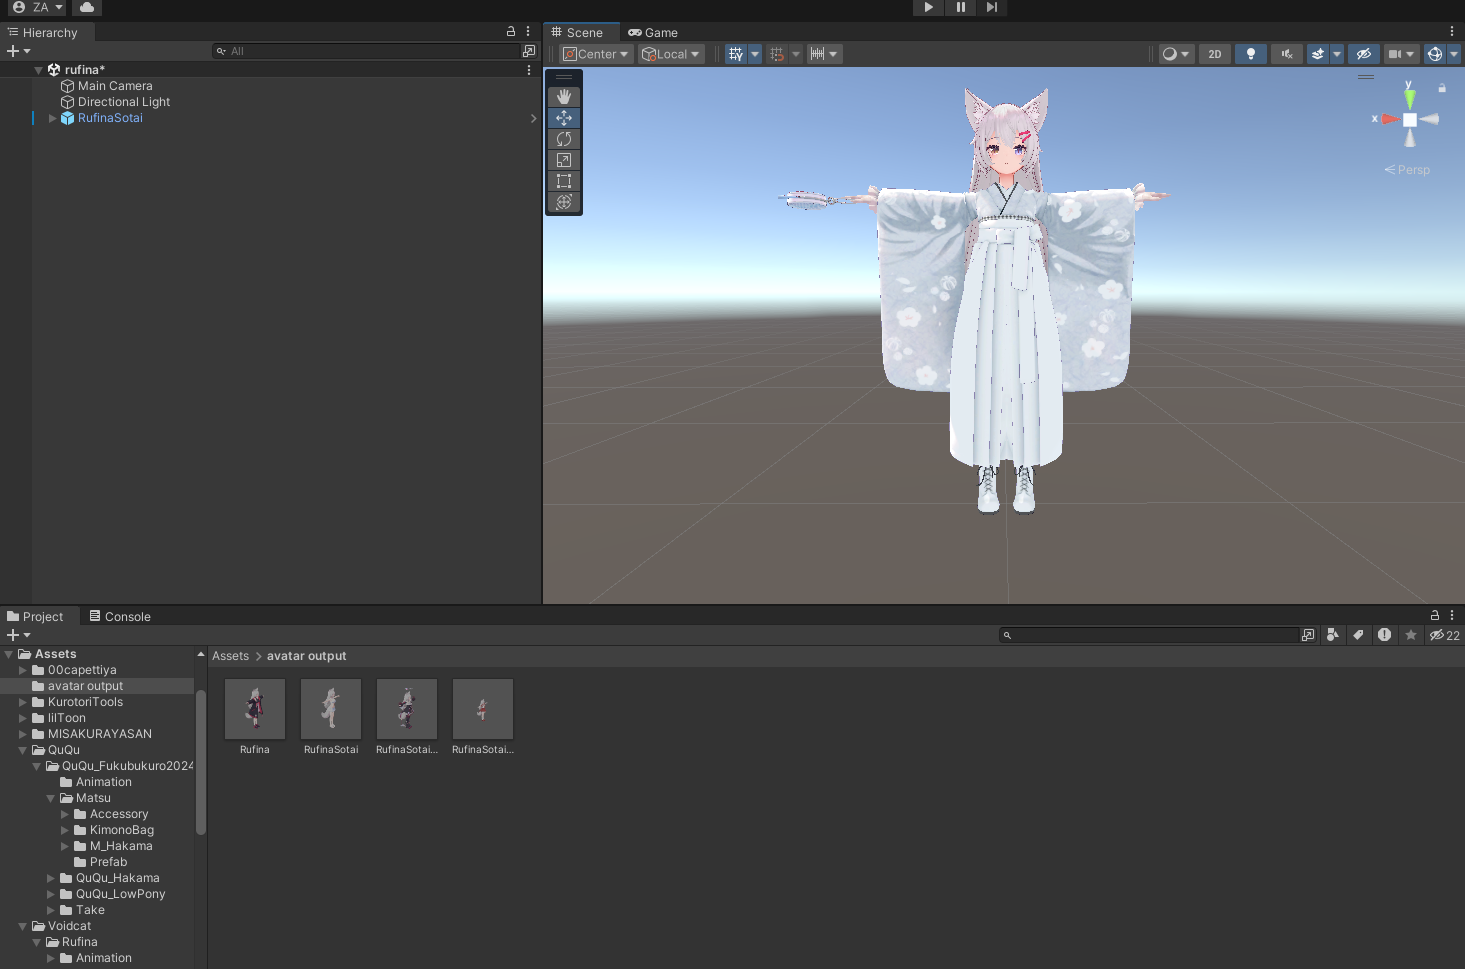Switch to the Game tab
The height and width of the screenshot is (969, 1465).
pos(653,33)
